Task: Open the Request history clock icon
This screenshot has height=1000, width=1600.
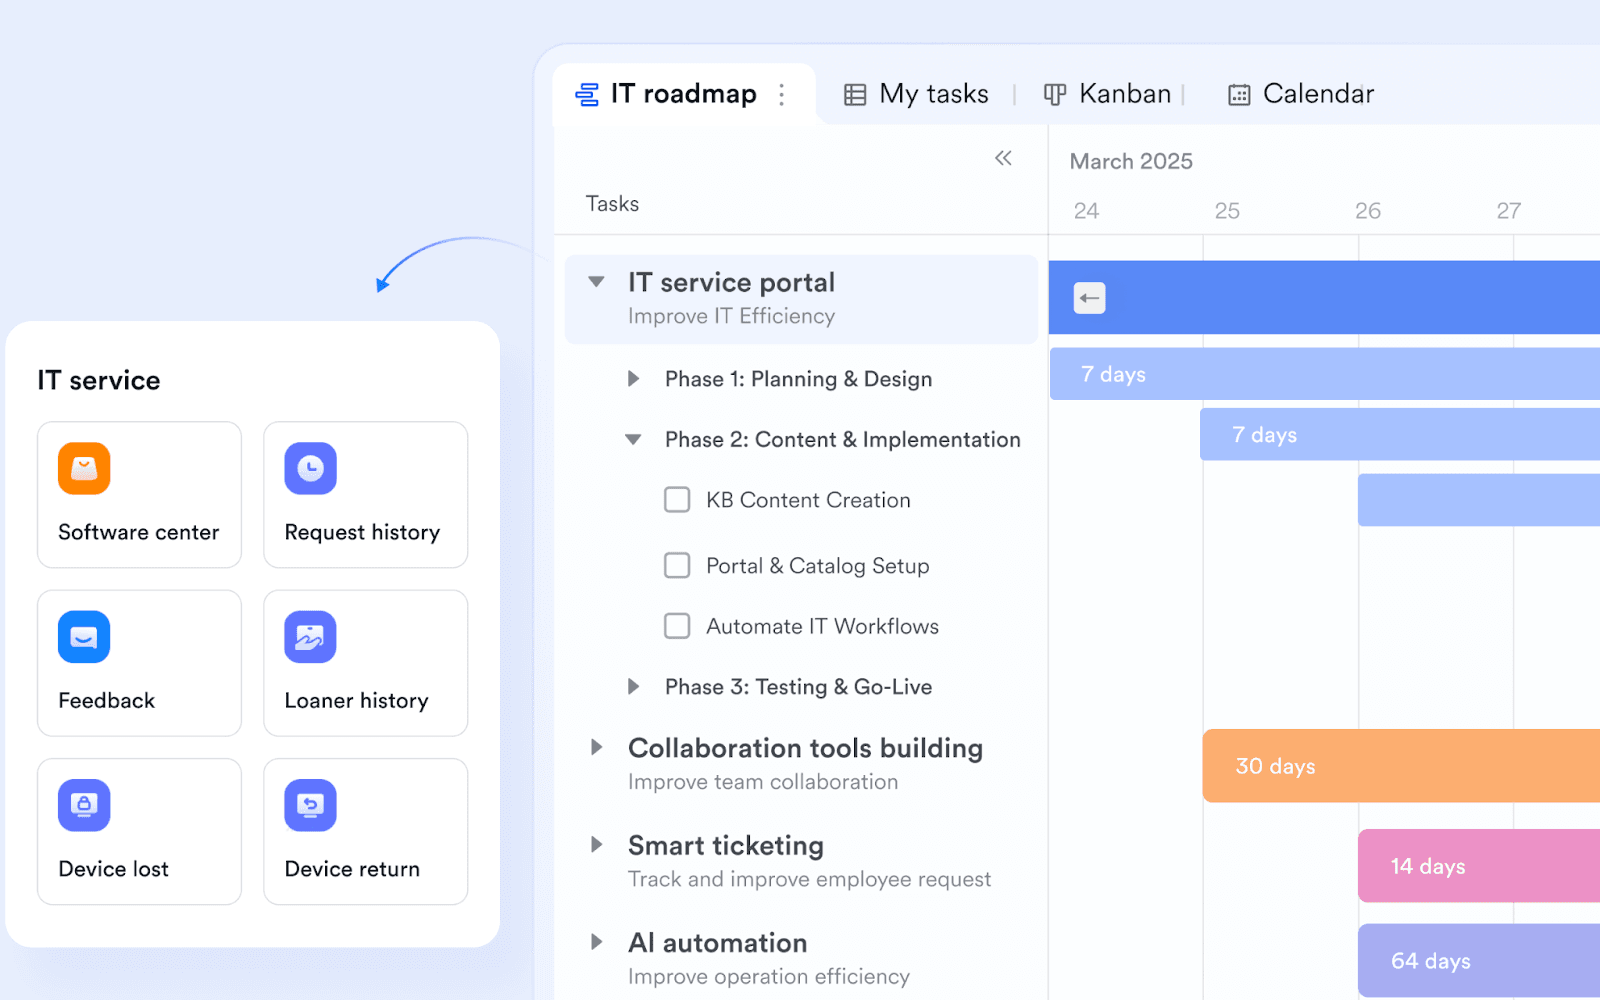Action: 310,468
